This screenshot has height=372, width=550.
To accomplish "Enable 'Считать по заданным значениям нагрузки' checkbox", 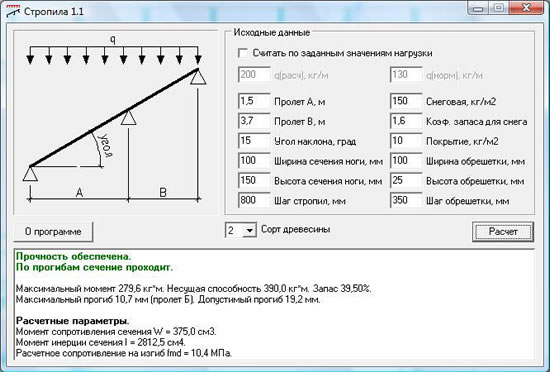I will [x=243, y=53].
